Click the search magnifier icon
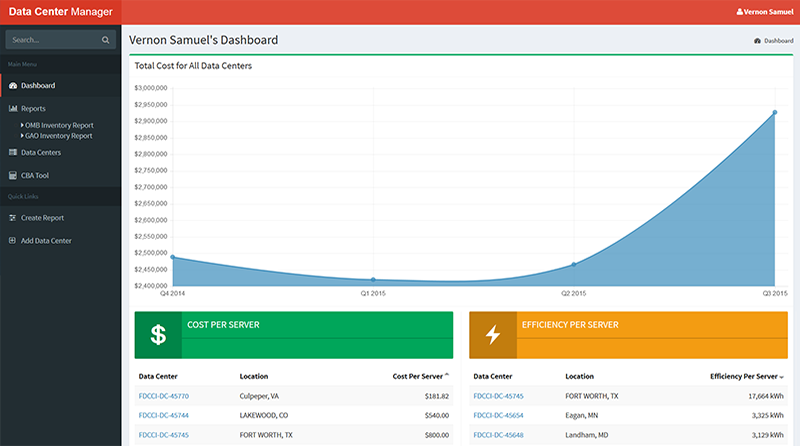Image resolution: width=800 pixels, height=446 pixels. (105, 40)
